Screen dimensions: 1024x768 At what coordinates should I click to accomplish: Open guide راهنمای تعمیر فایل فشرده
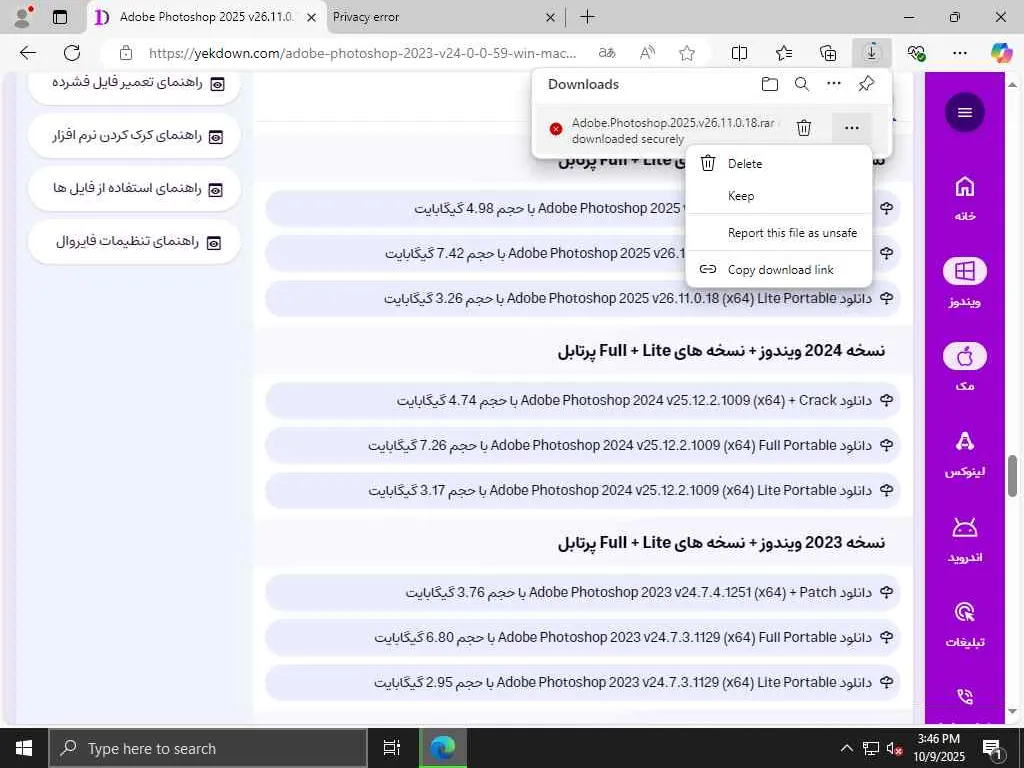[135, 84]
